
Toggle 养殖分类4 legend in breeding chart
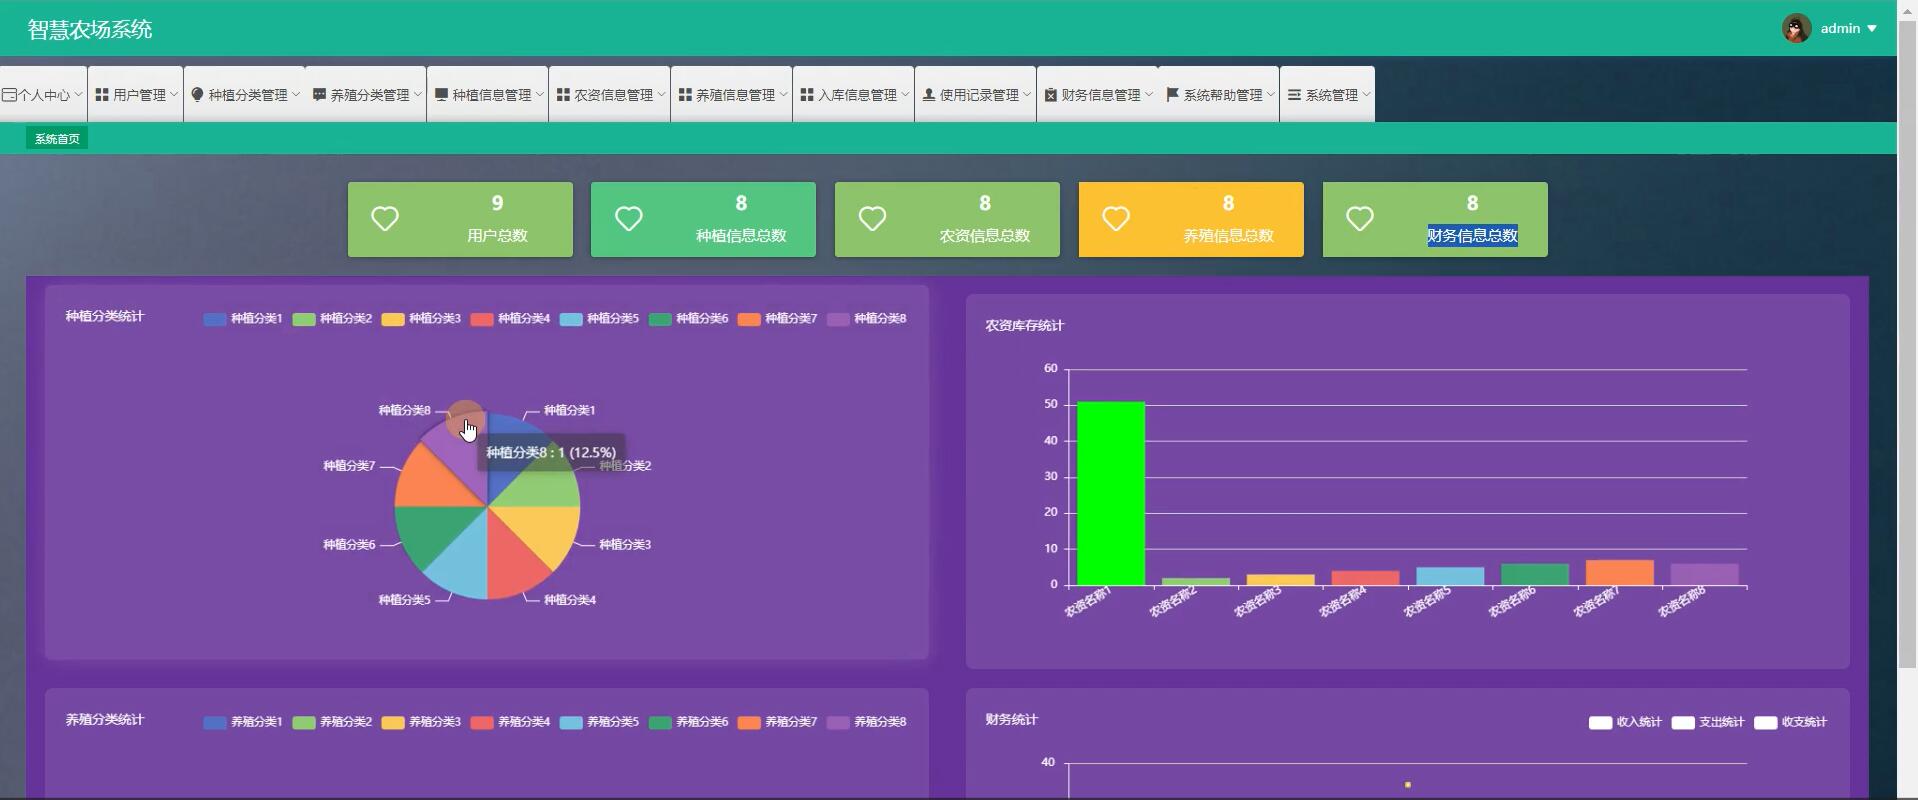[510, 722]
